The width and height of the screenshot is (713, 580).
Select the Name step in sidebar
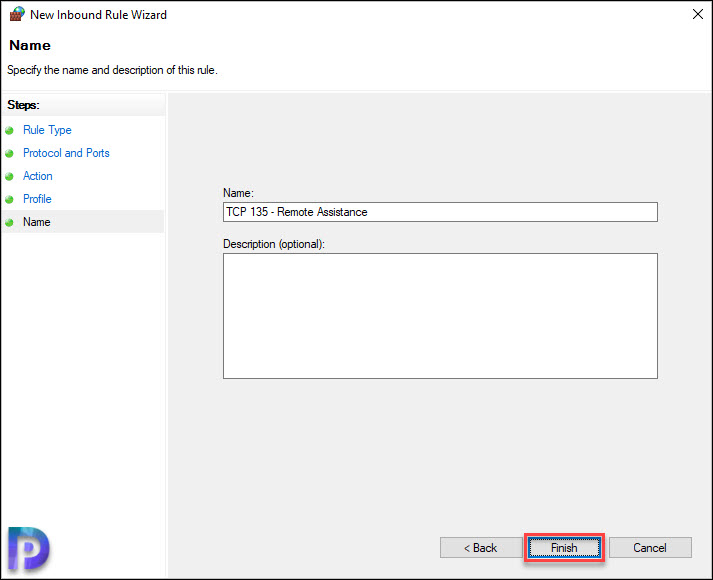[x=37, y=222]
